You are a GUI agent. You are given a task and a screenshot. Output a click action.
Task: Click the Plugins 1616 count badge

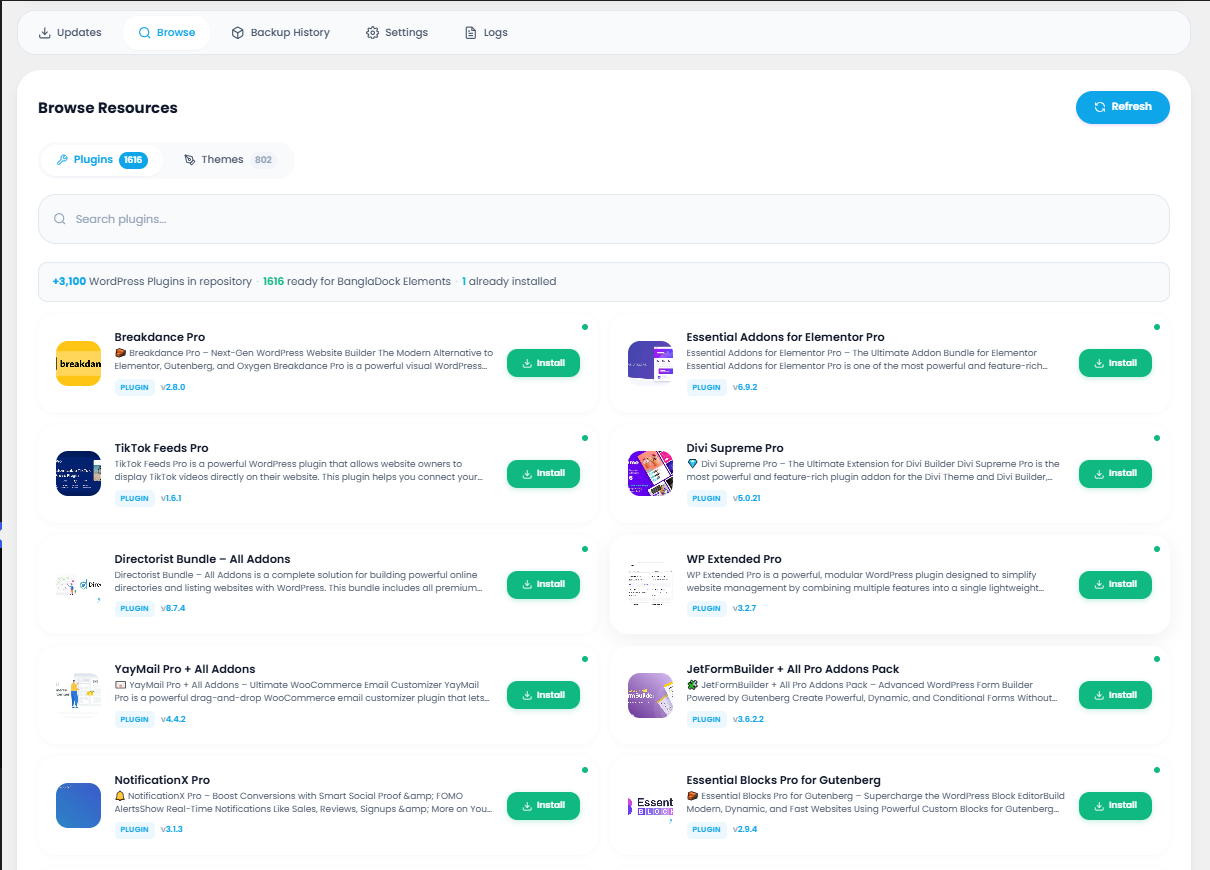click(x=133, y=160)
